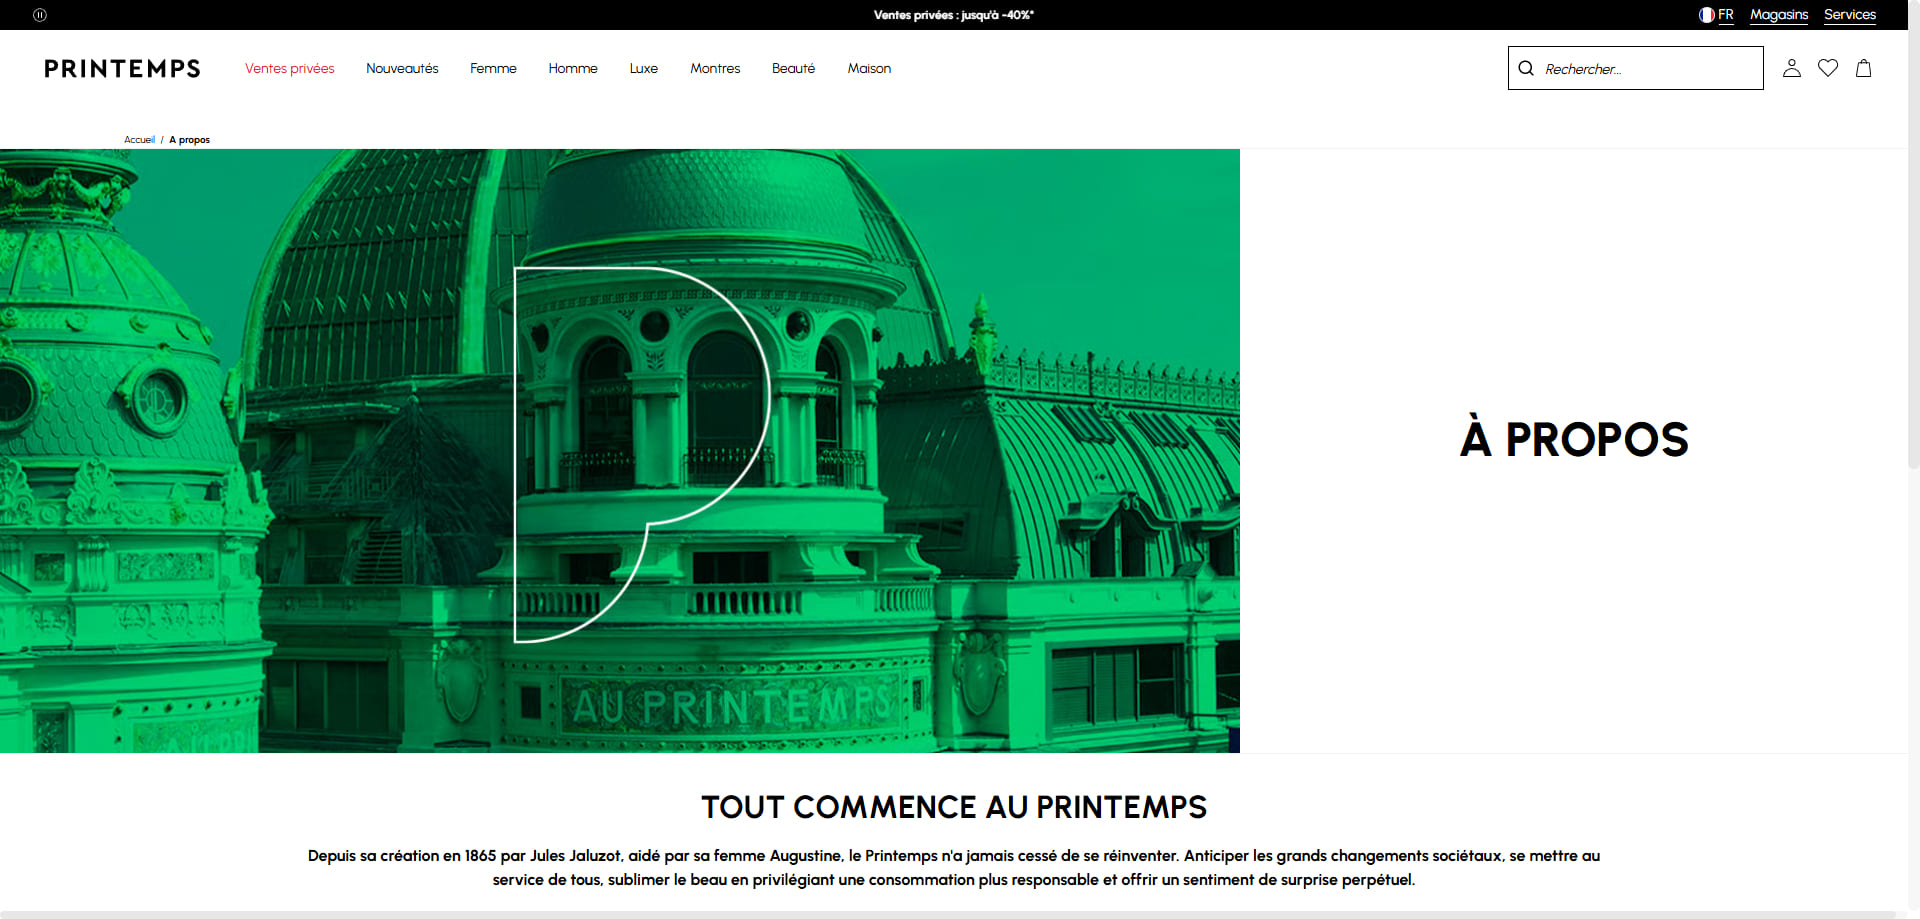Go to the Maison section

[x=869, y=68]
